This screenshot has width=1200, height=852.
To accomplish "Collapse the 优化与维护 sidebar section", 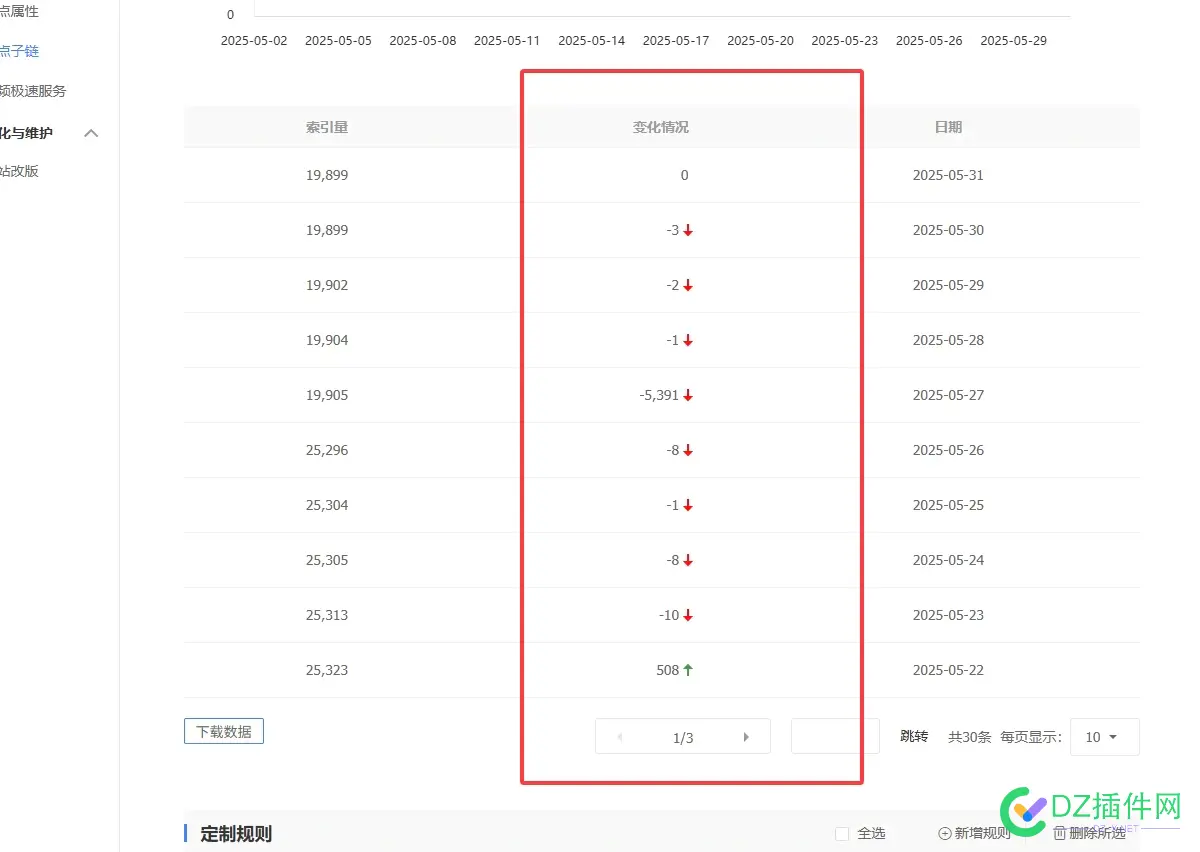I will [91, 133].
